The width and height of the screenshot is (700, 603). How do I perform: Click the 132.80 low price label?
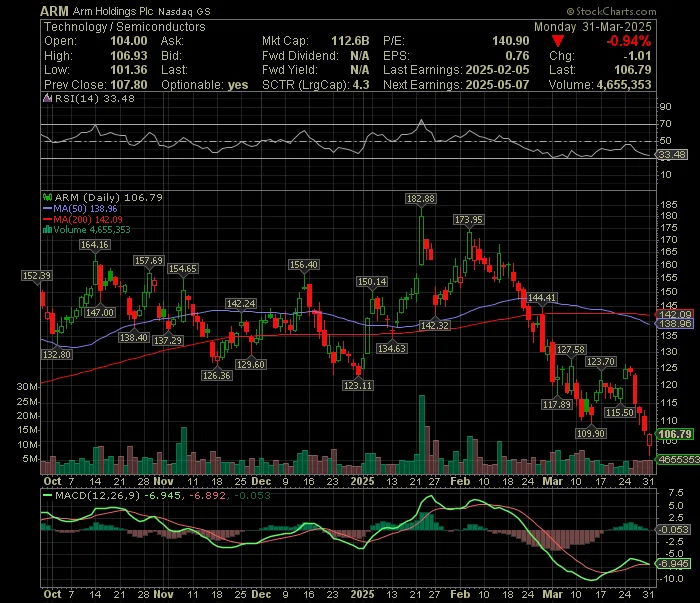pos(57,354)
